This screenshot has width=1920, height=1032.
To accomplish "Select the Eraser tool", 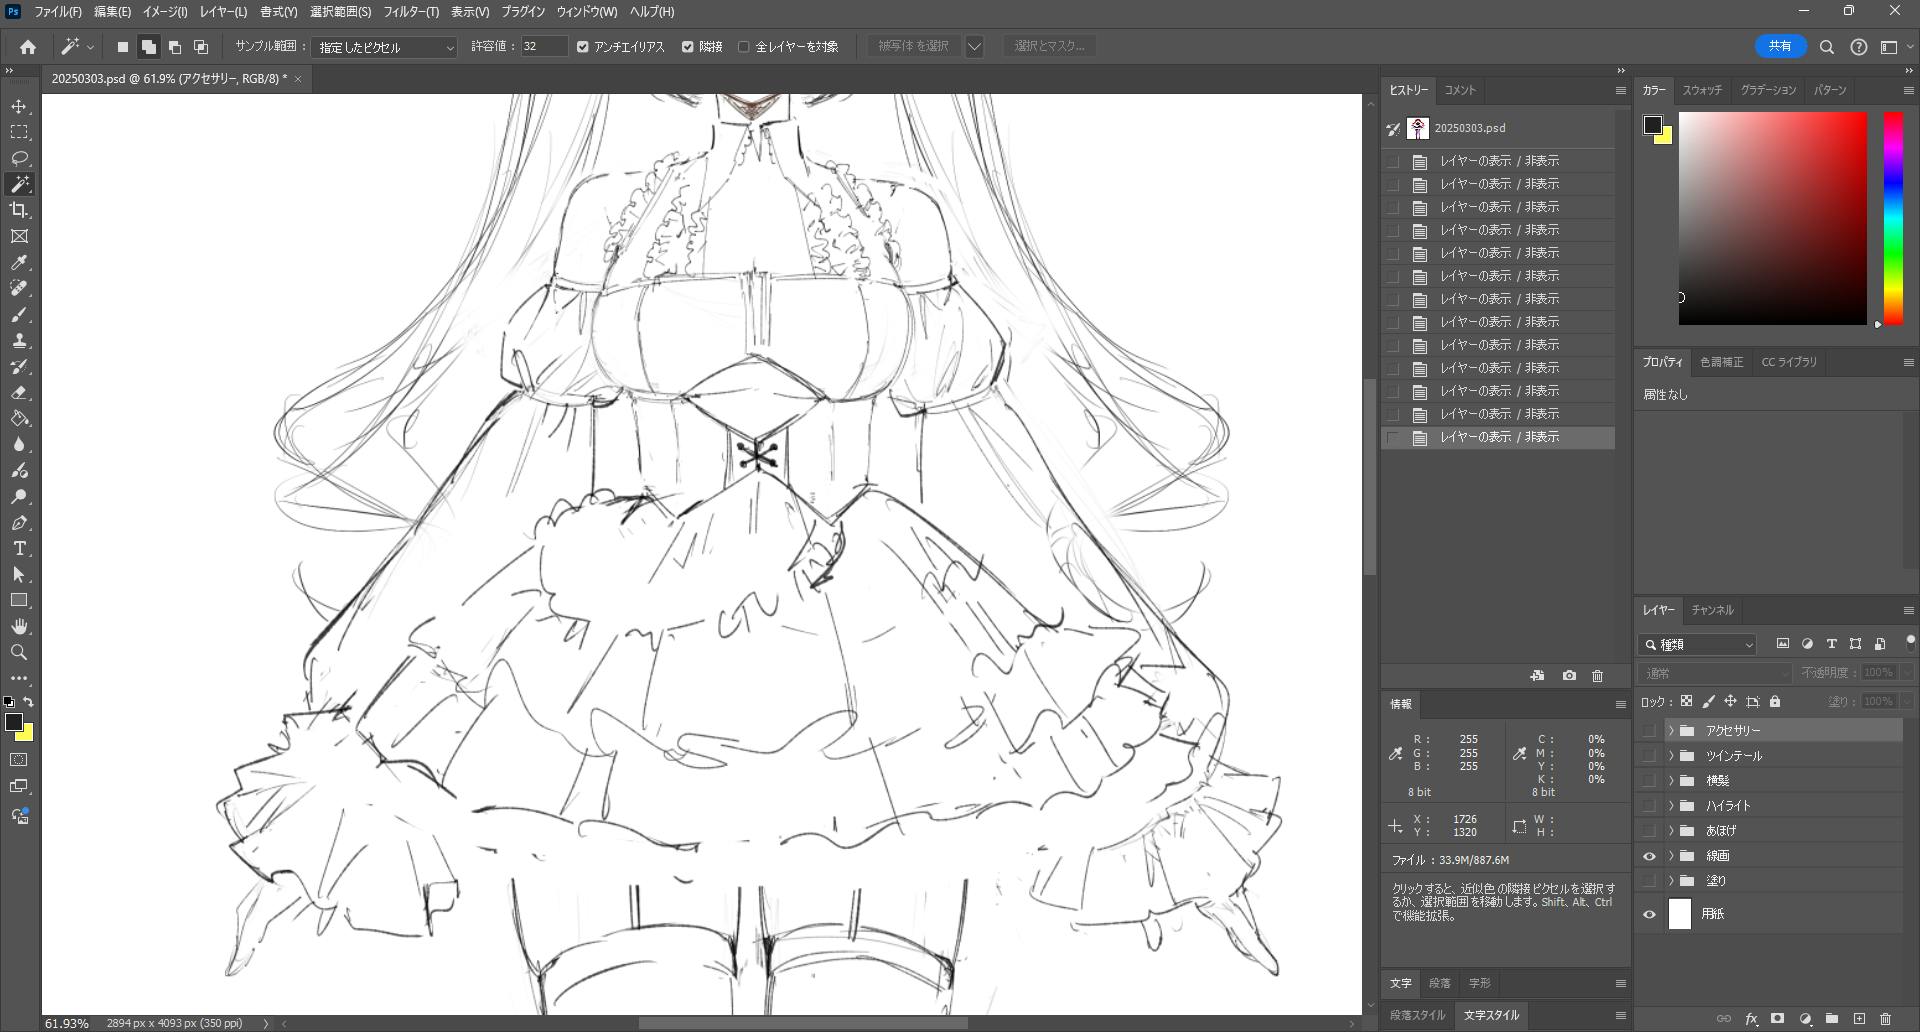I will (x=19, y=393).
